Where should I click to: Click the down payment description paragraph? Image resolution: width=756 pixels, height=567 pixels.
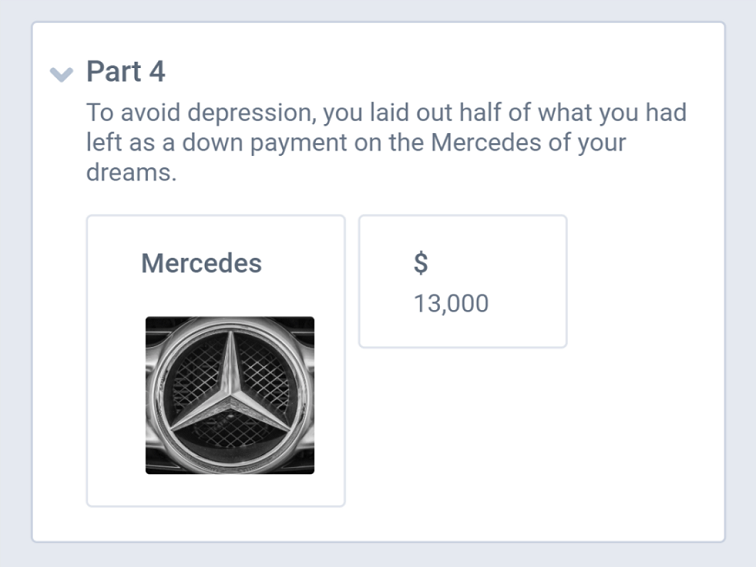tap(386, 142)
